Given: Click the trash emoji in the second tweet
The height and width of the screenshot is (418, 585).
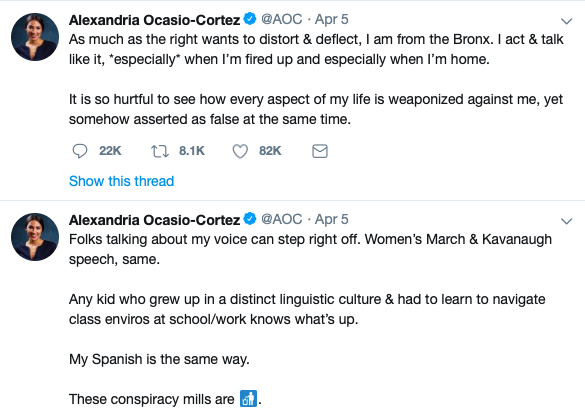Looking at the screenshot, I should click(248, 399).
